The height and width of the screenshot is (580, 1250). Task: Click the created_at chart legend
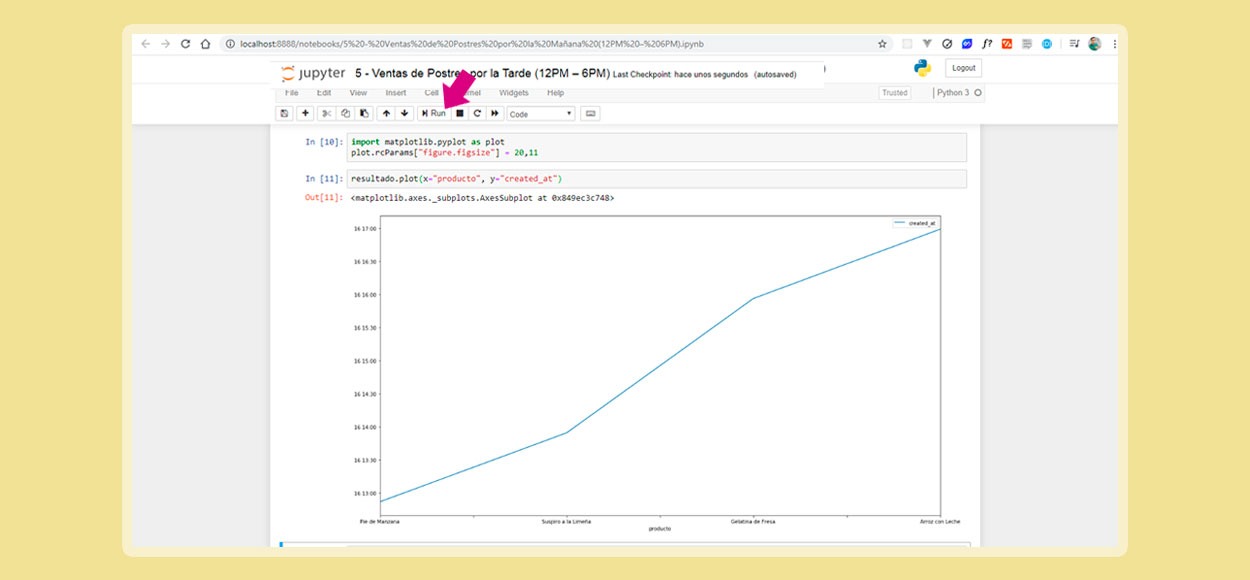(915, 223)
